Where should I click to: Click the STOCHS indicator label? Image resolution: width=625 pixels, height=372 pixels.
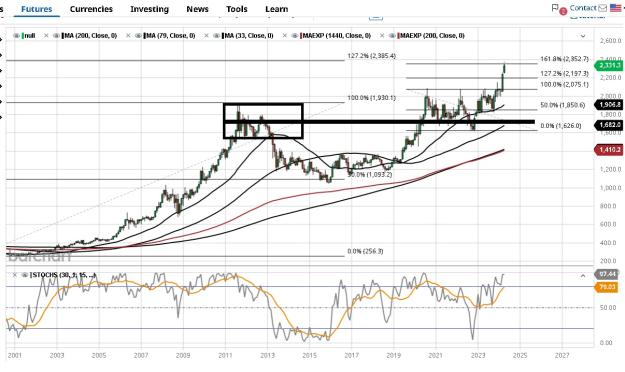coord(63,275)
